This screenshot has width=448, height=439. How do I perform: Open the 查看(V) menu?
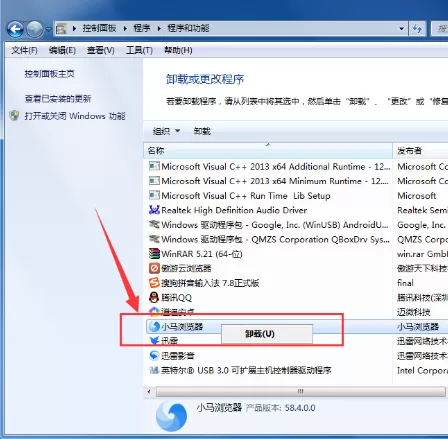point(100,50)
